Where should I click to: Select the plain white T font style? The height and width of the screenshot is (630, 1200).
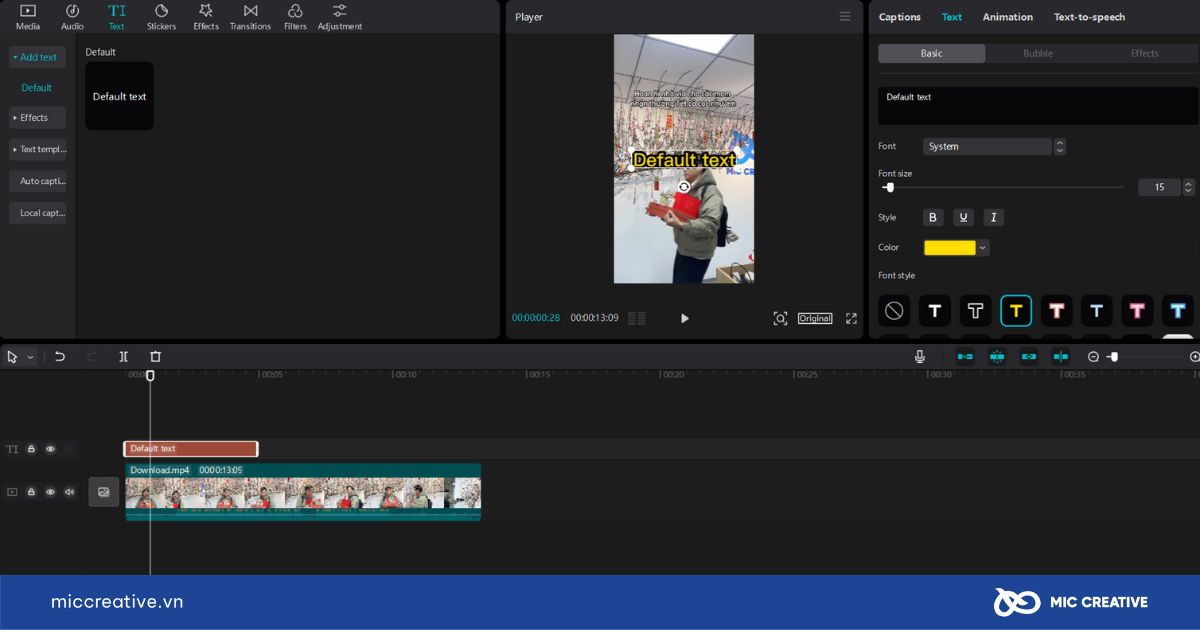pos(935,311)
